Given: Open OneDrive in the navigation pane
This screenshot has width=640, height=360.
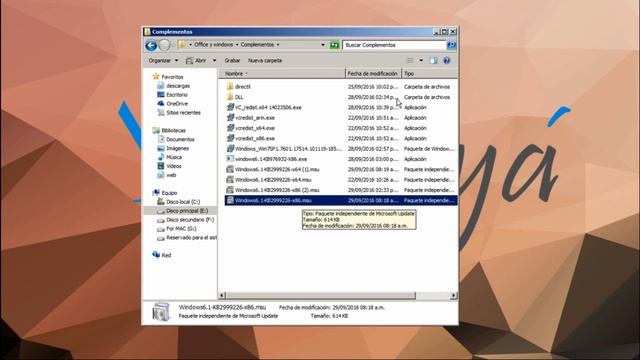Looking at the screenshot, I should 177,104.
